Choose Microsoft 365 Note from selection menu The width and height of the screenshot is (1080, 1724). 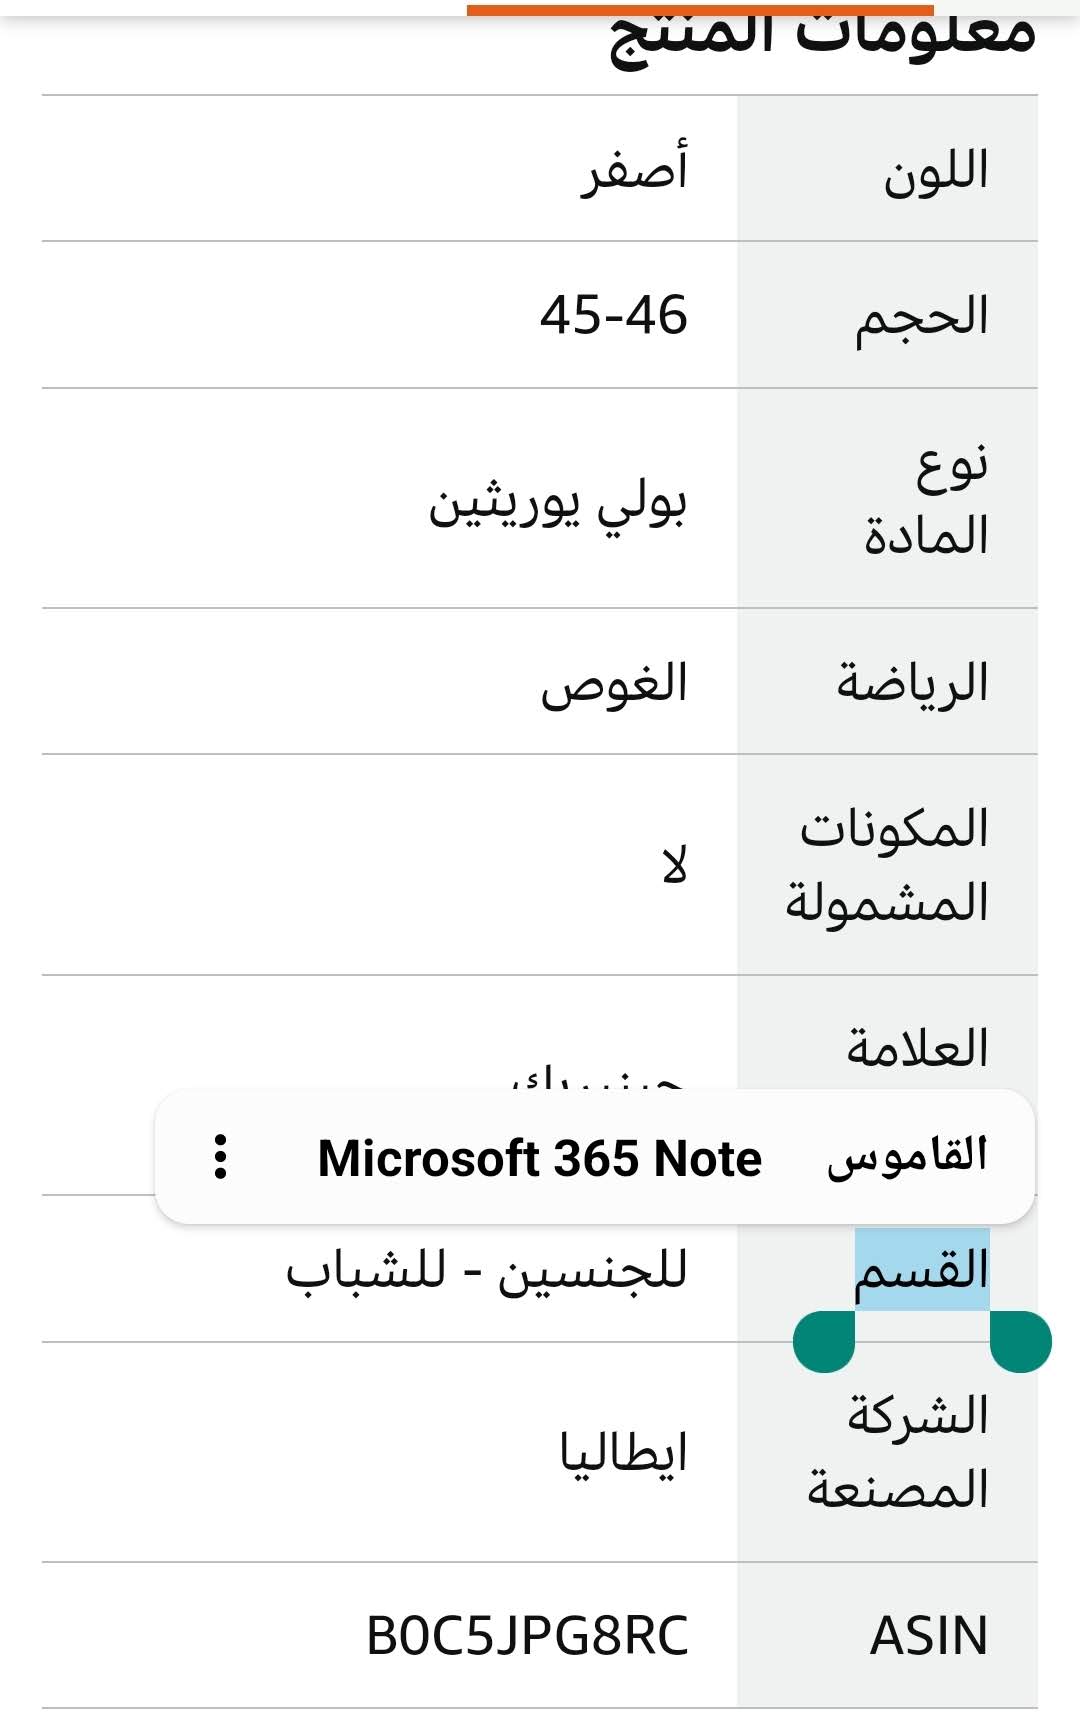coord(539,1158)
